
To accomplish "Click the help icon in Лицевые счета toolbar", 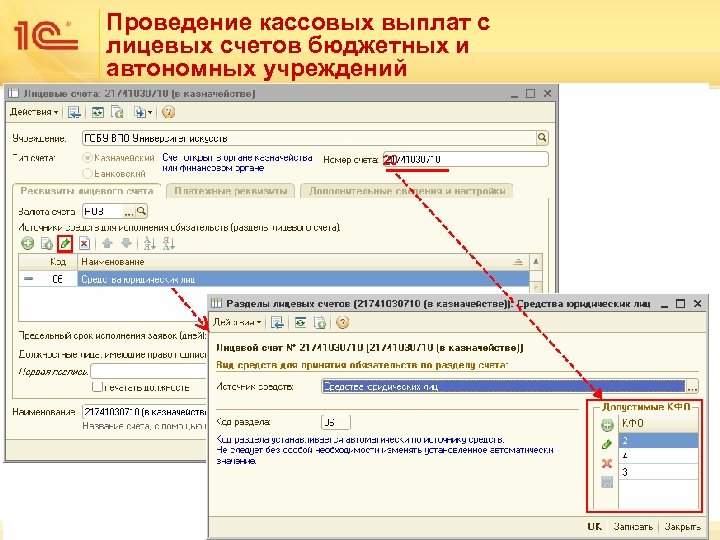I will tap(168, 112).
